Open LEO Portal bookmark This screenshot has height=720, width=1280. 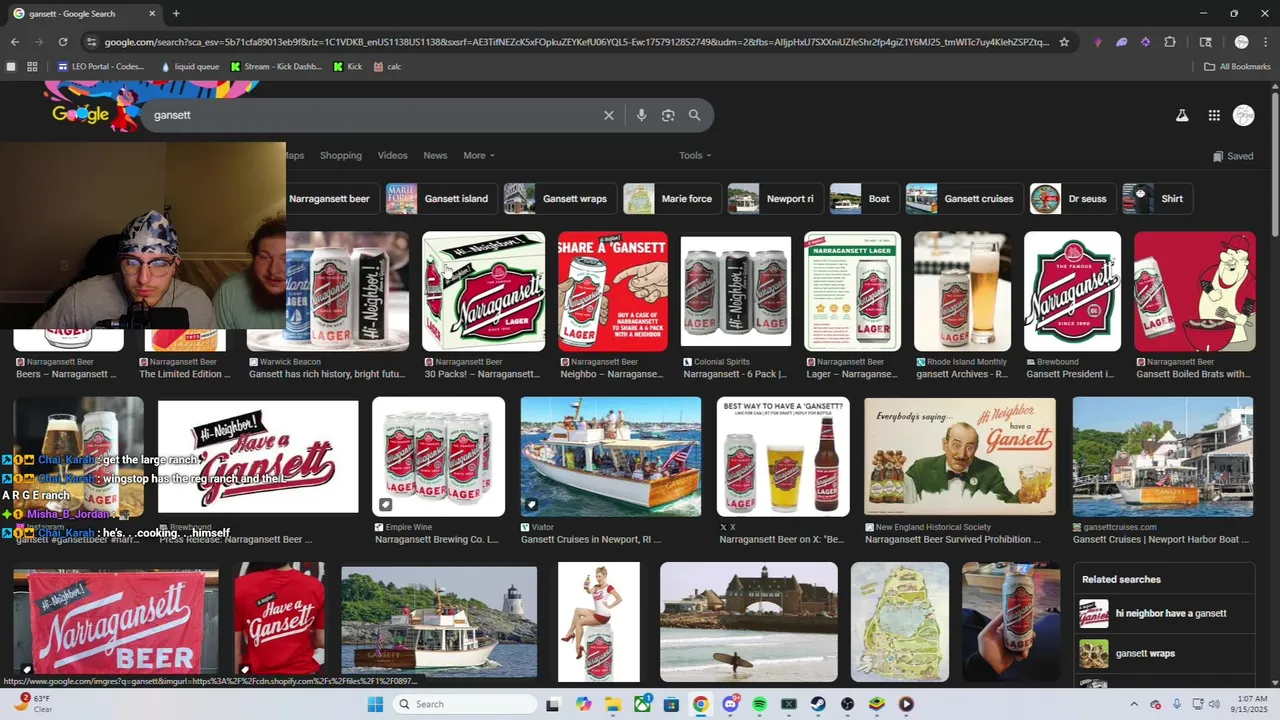click(101, 67)
